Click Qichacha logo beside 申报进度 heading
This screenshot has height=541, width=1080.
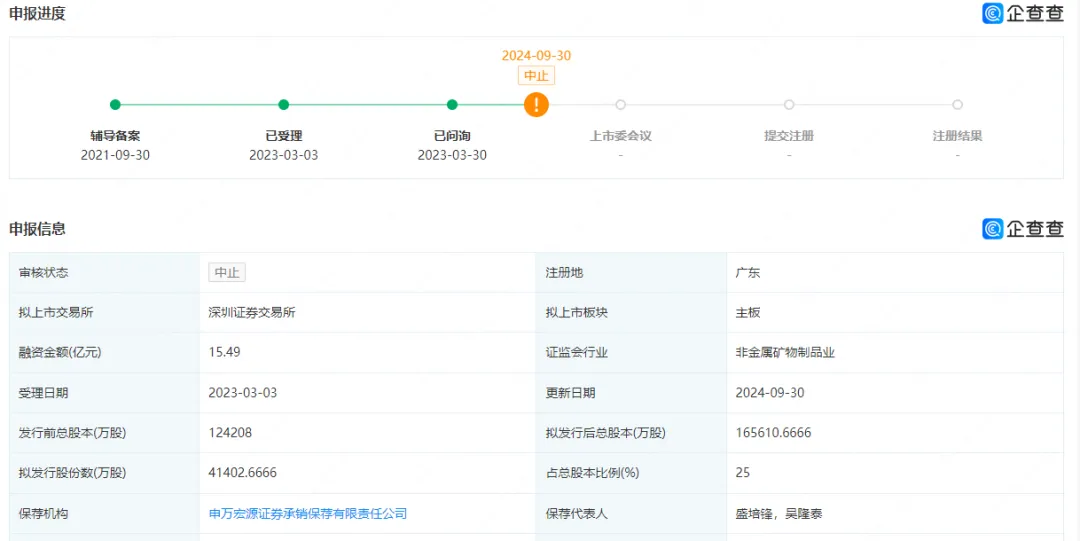pos(1022,14)
